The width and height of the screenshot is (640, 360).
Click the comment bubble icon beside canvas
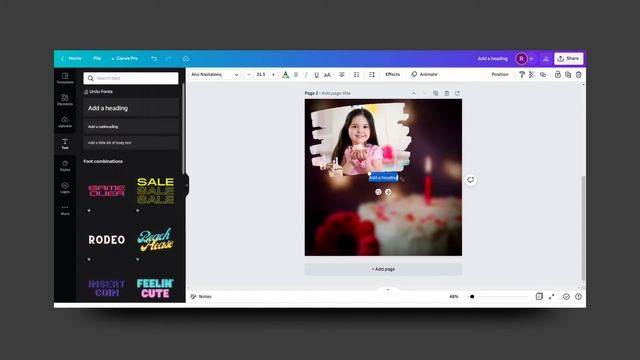471,180
